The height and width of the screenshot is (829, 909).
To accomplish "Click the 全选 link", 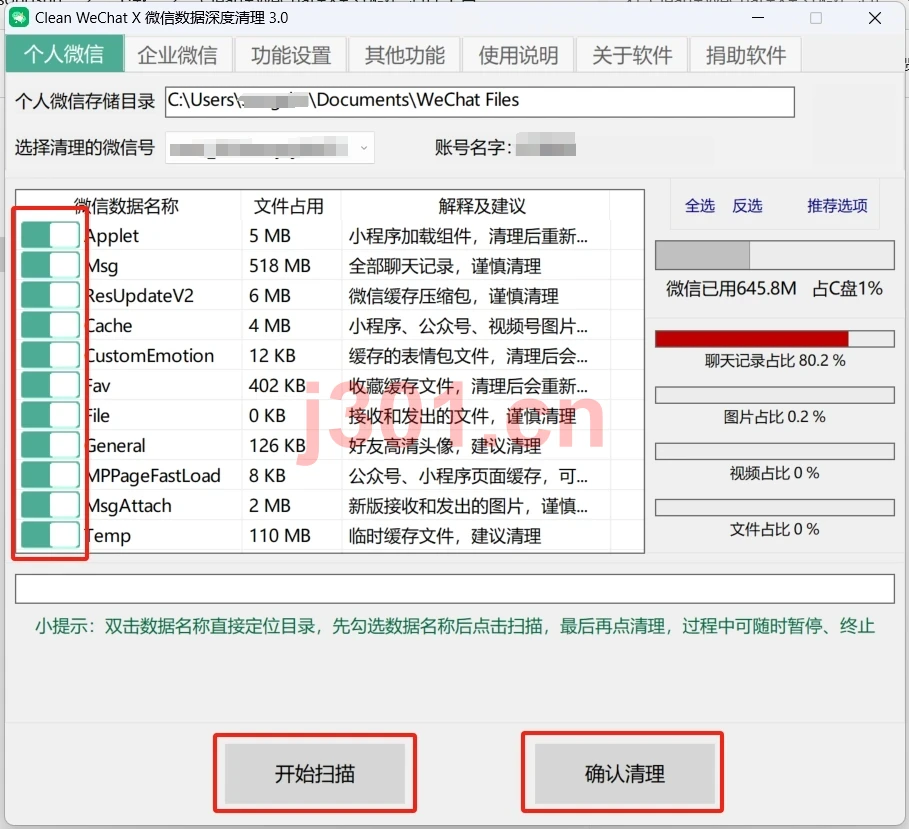I will 700,206.
